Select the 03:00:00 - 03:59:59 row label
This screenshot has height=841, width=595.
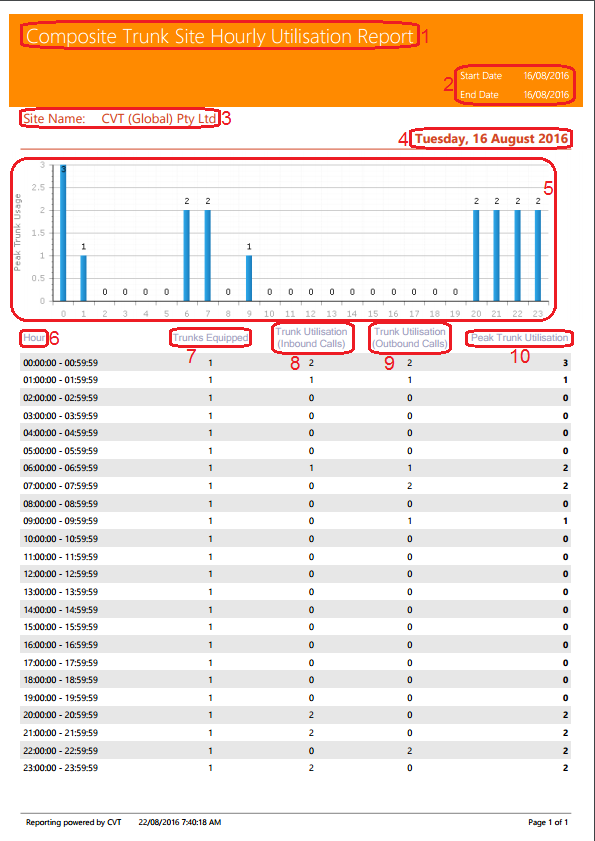click(x=61, y=416)
